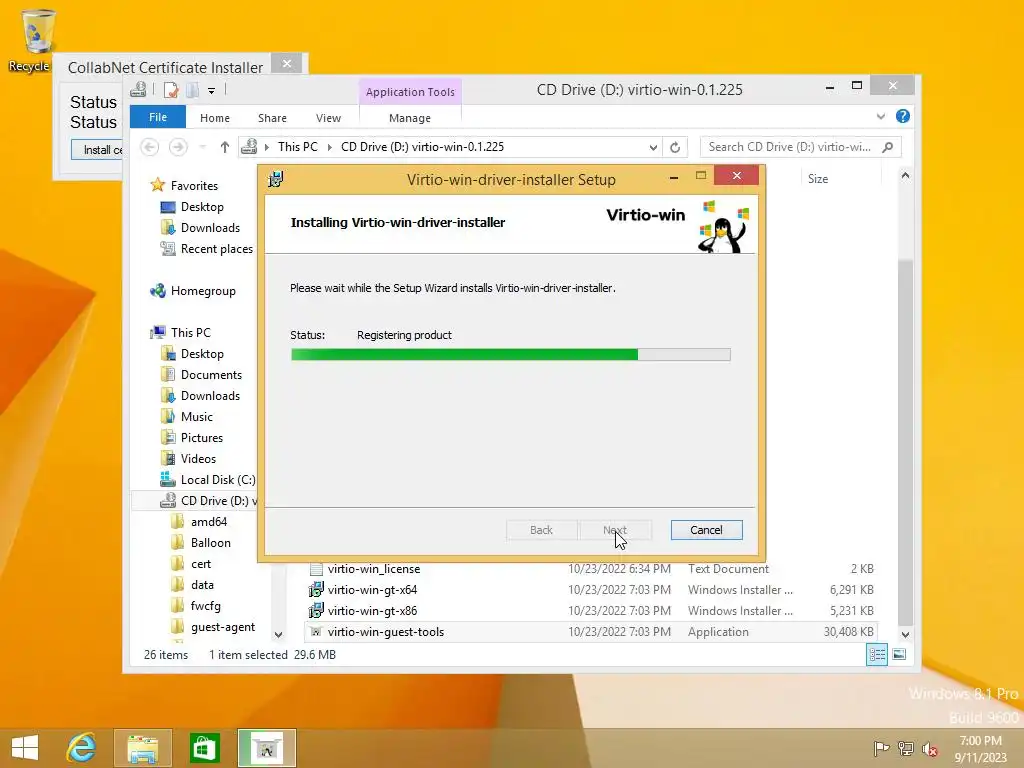This screenshot has width=1024, height=768.
Task: Open the fwcfg folder
Action: (205, 606)
